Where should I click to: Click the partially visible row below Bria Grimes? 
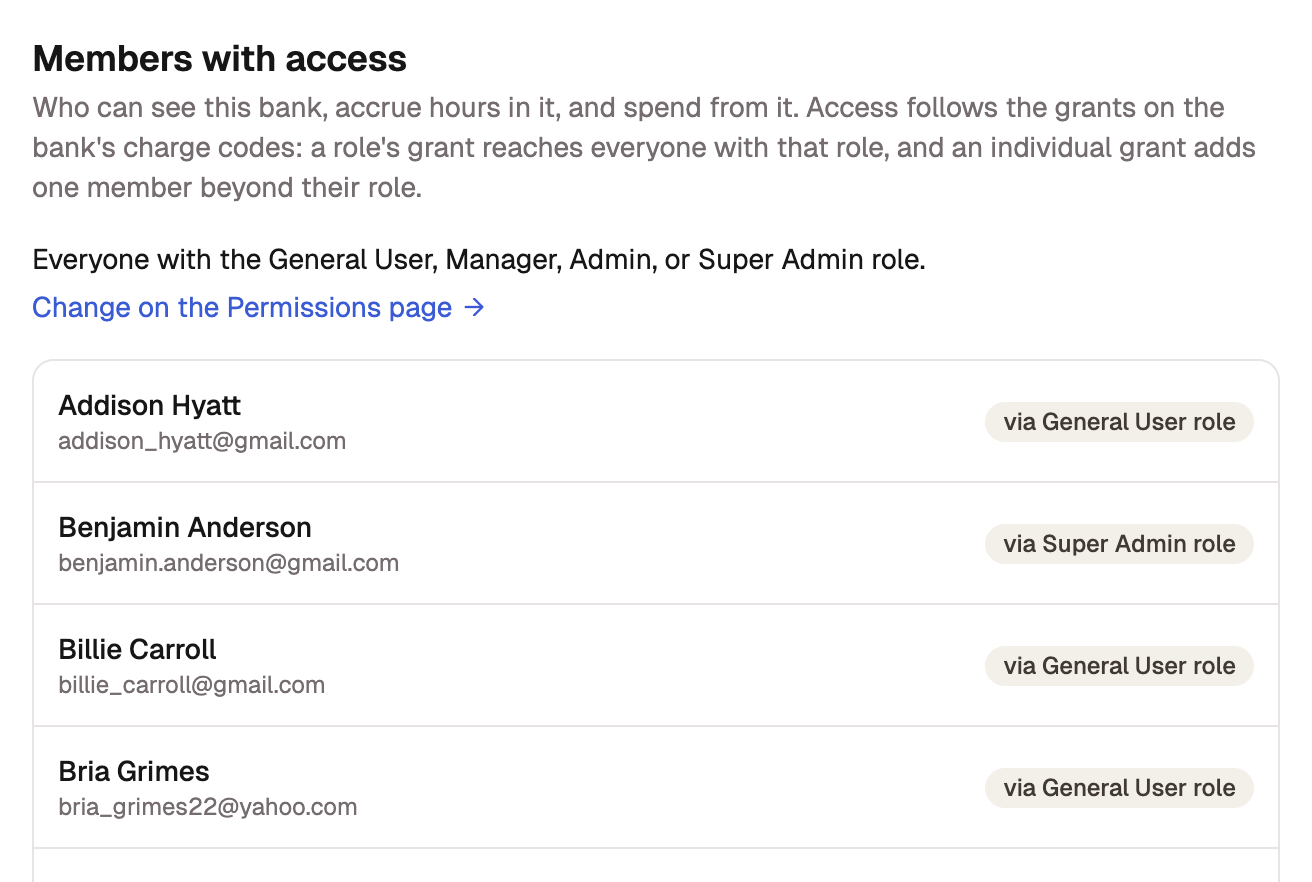[x=656, y=866]
